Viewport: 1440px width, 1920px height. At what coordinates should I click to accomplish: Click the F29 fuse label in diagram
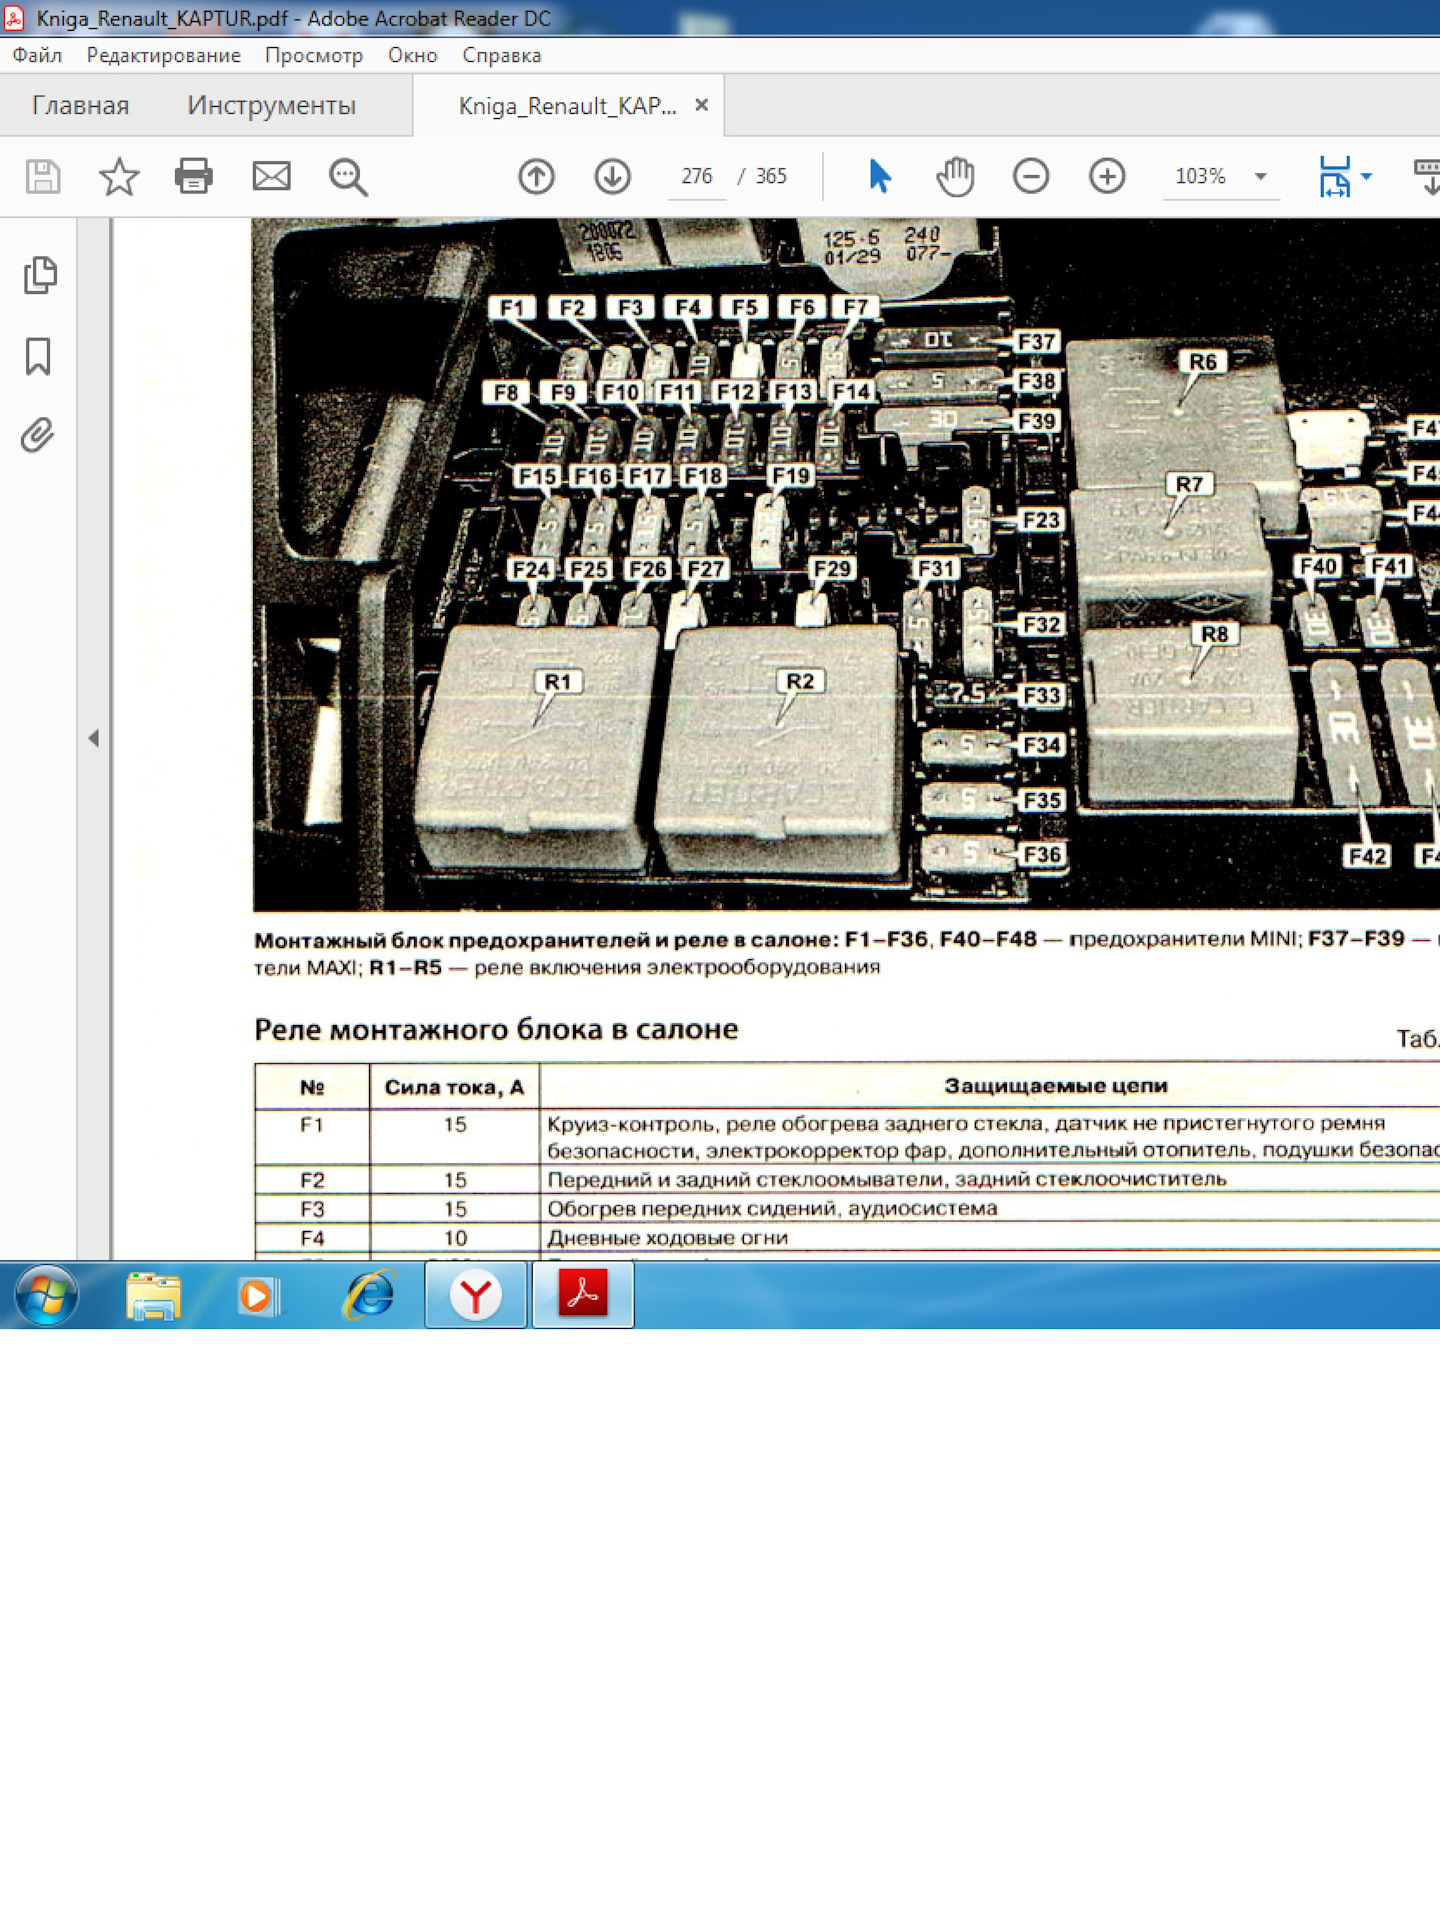832,569
